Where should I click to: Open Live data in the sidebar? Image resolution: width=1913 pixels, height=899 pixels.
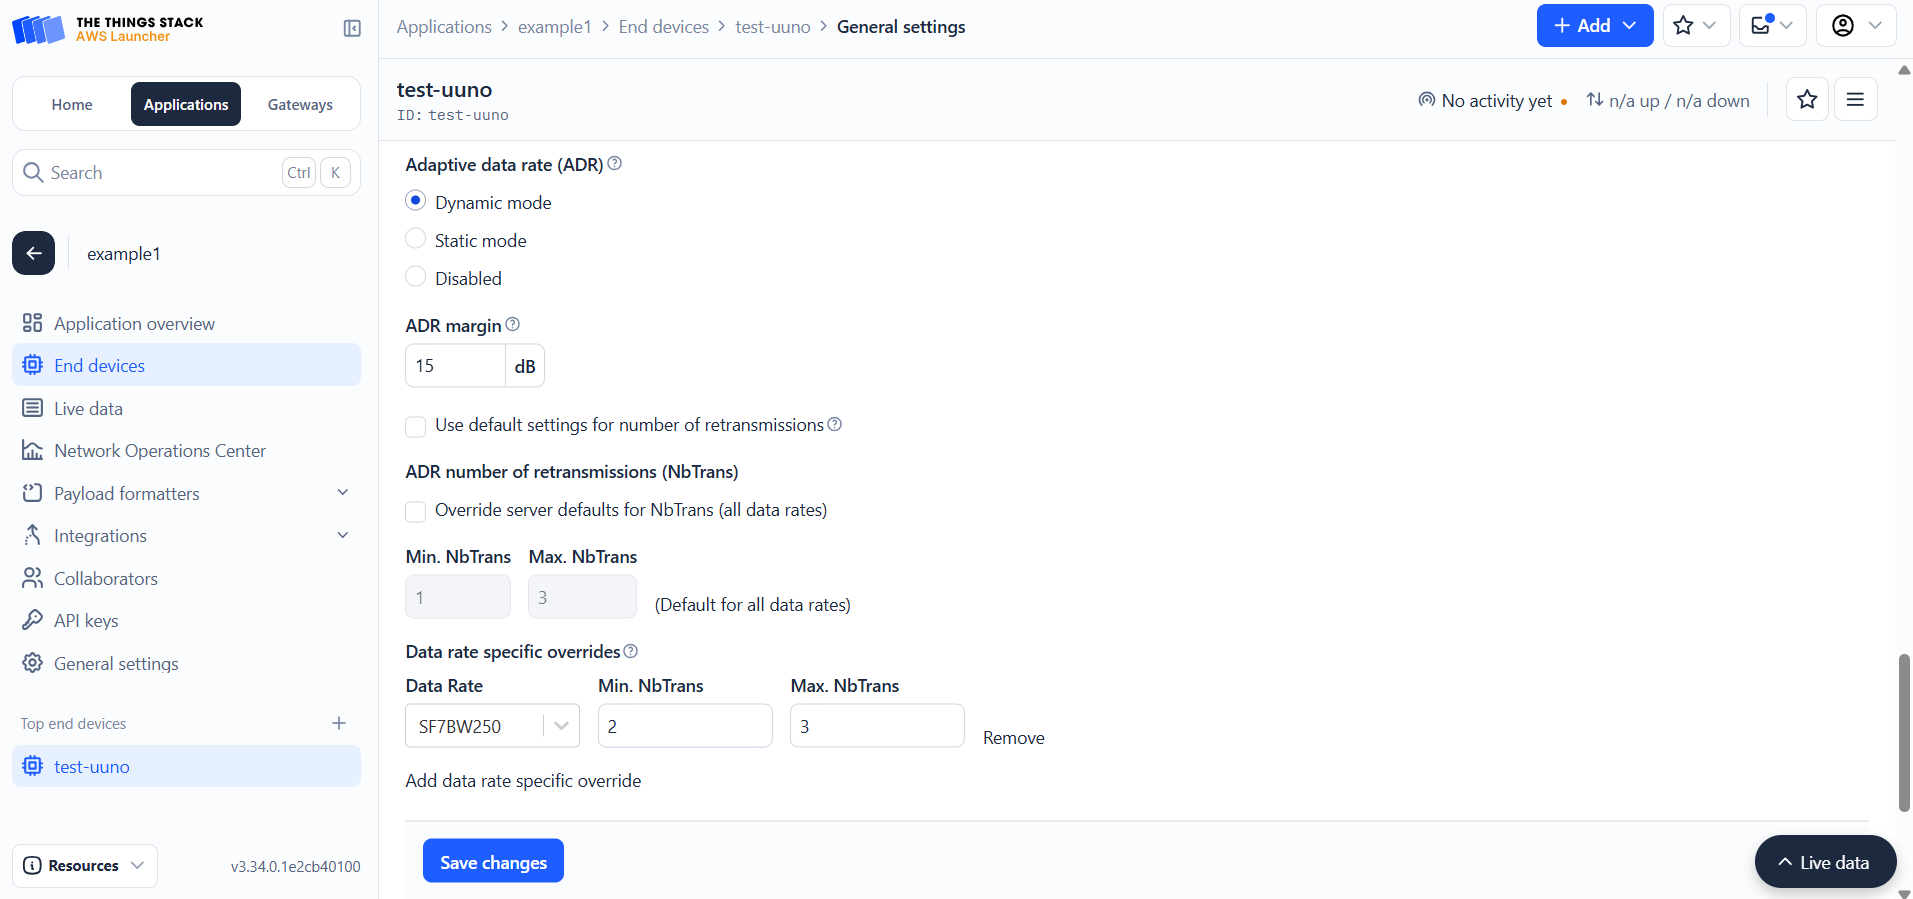pos(88,408)
